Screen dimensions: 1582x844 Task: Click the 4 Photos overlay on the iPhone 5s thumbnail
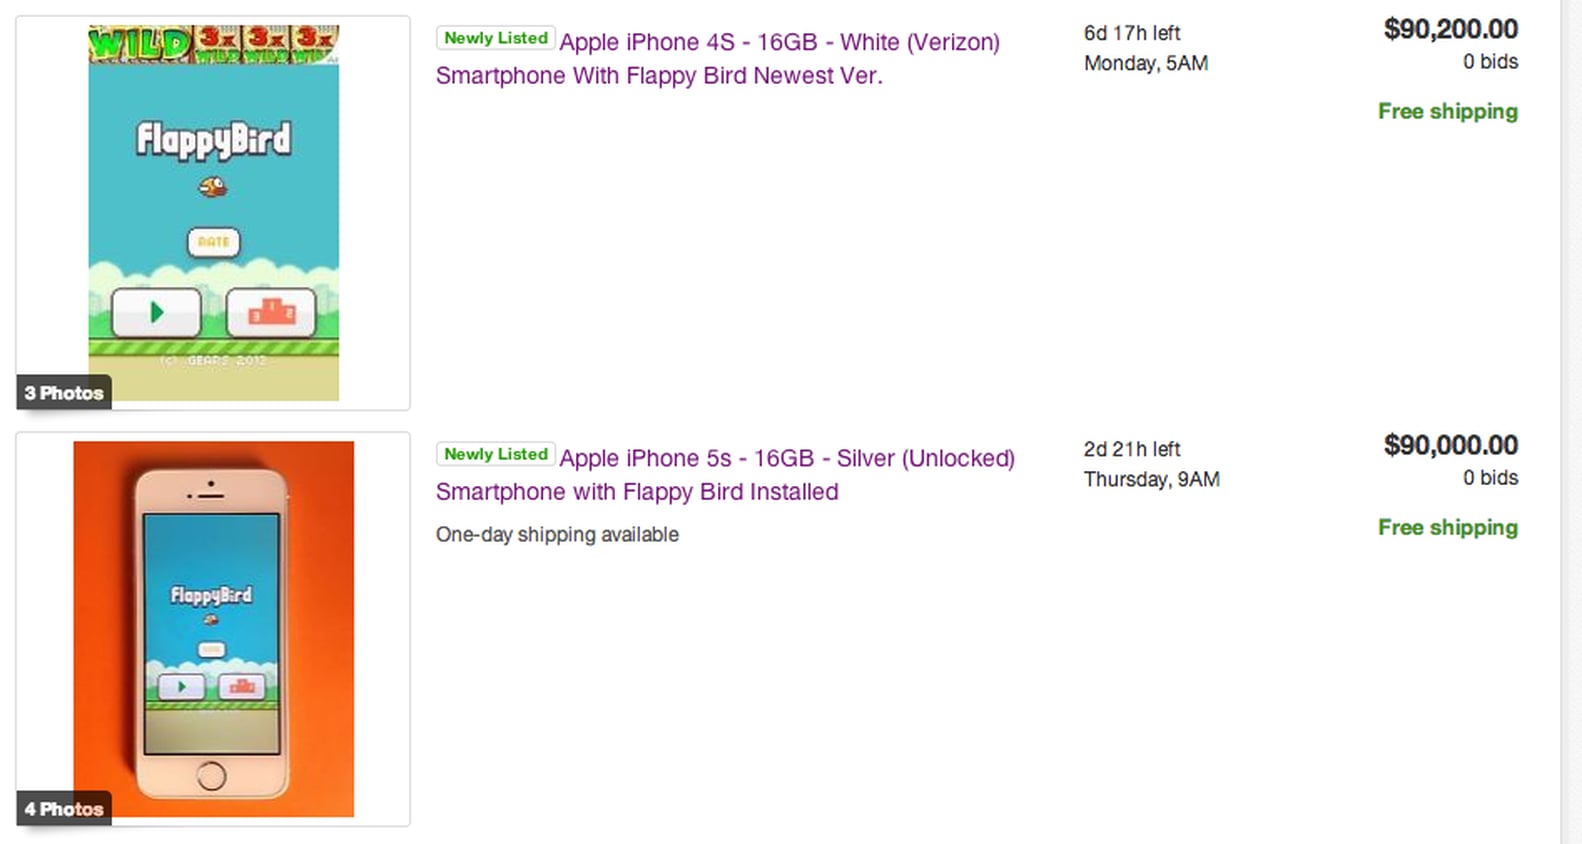tap(63, 809)
